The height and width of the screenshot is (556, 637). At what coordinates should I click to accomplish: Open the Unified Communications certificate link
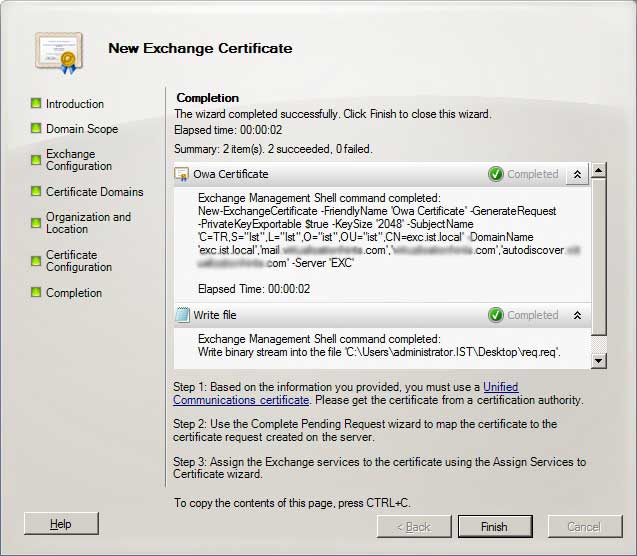500,387
